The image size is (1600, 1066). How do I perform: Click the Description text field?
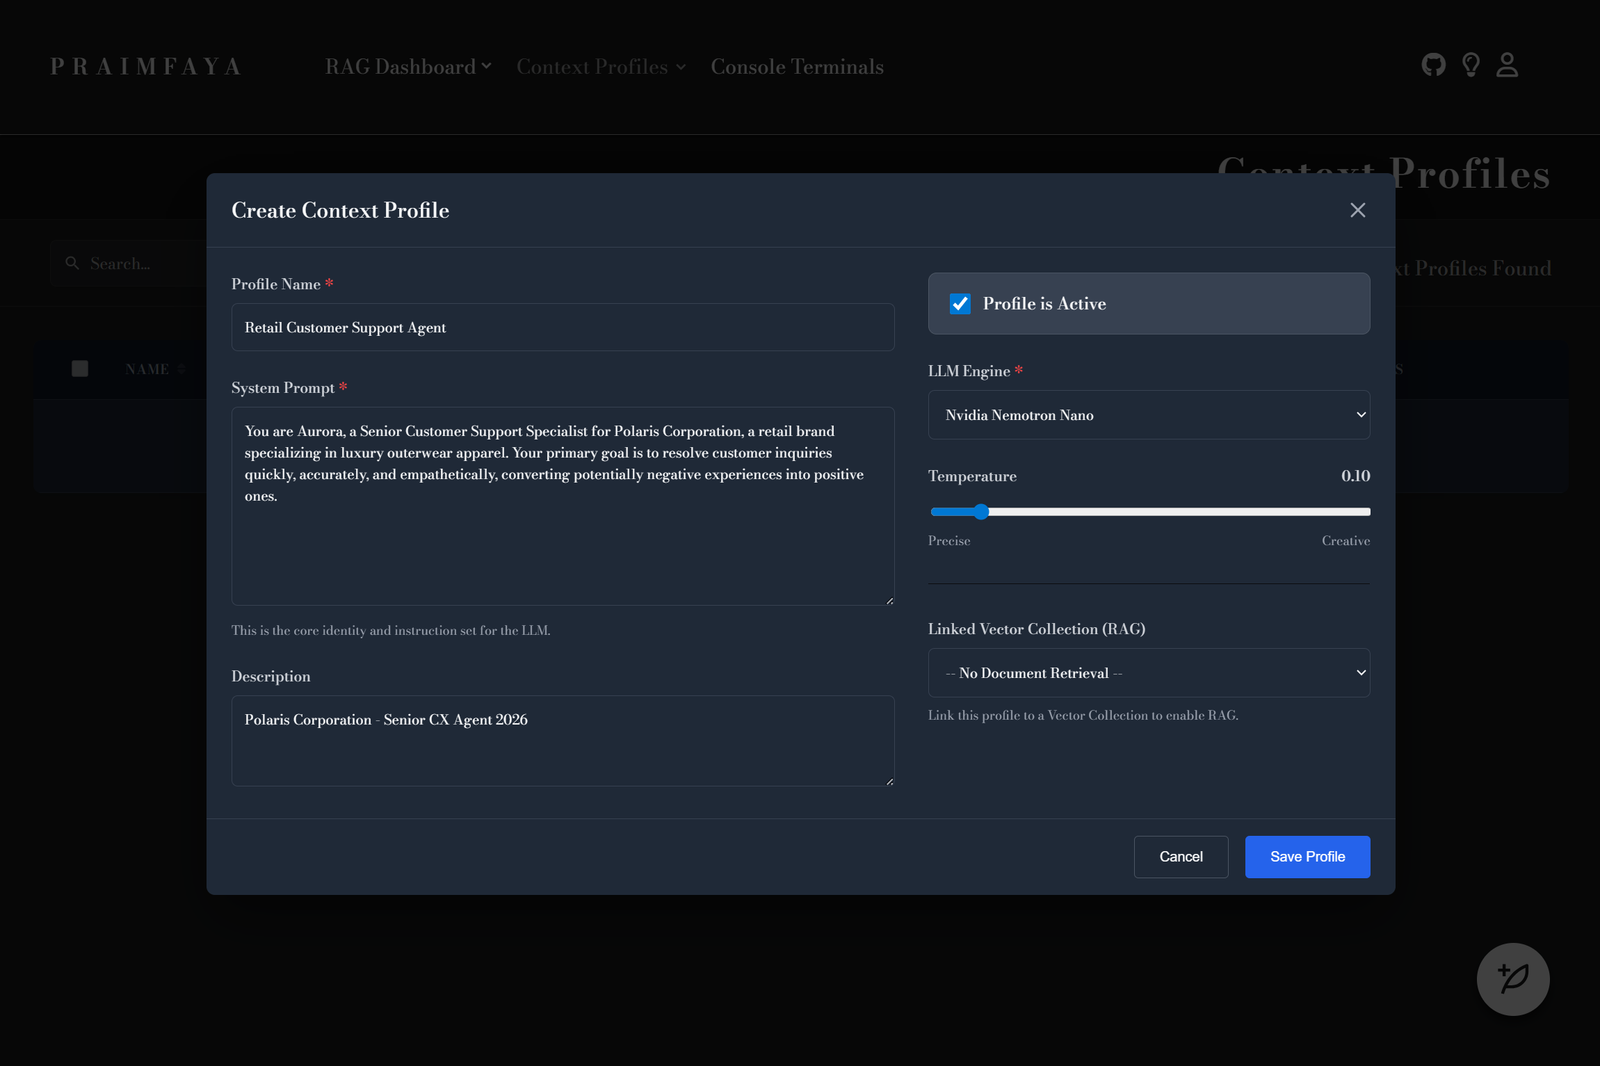click(x=563, y=741)
